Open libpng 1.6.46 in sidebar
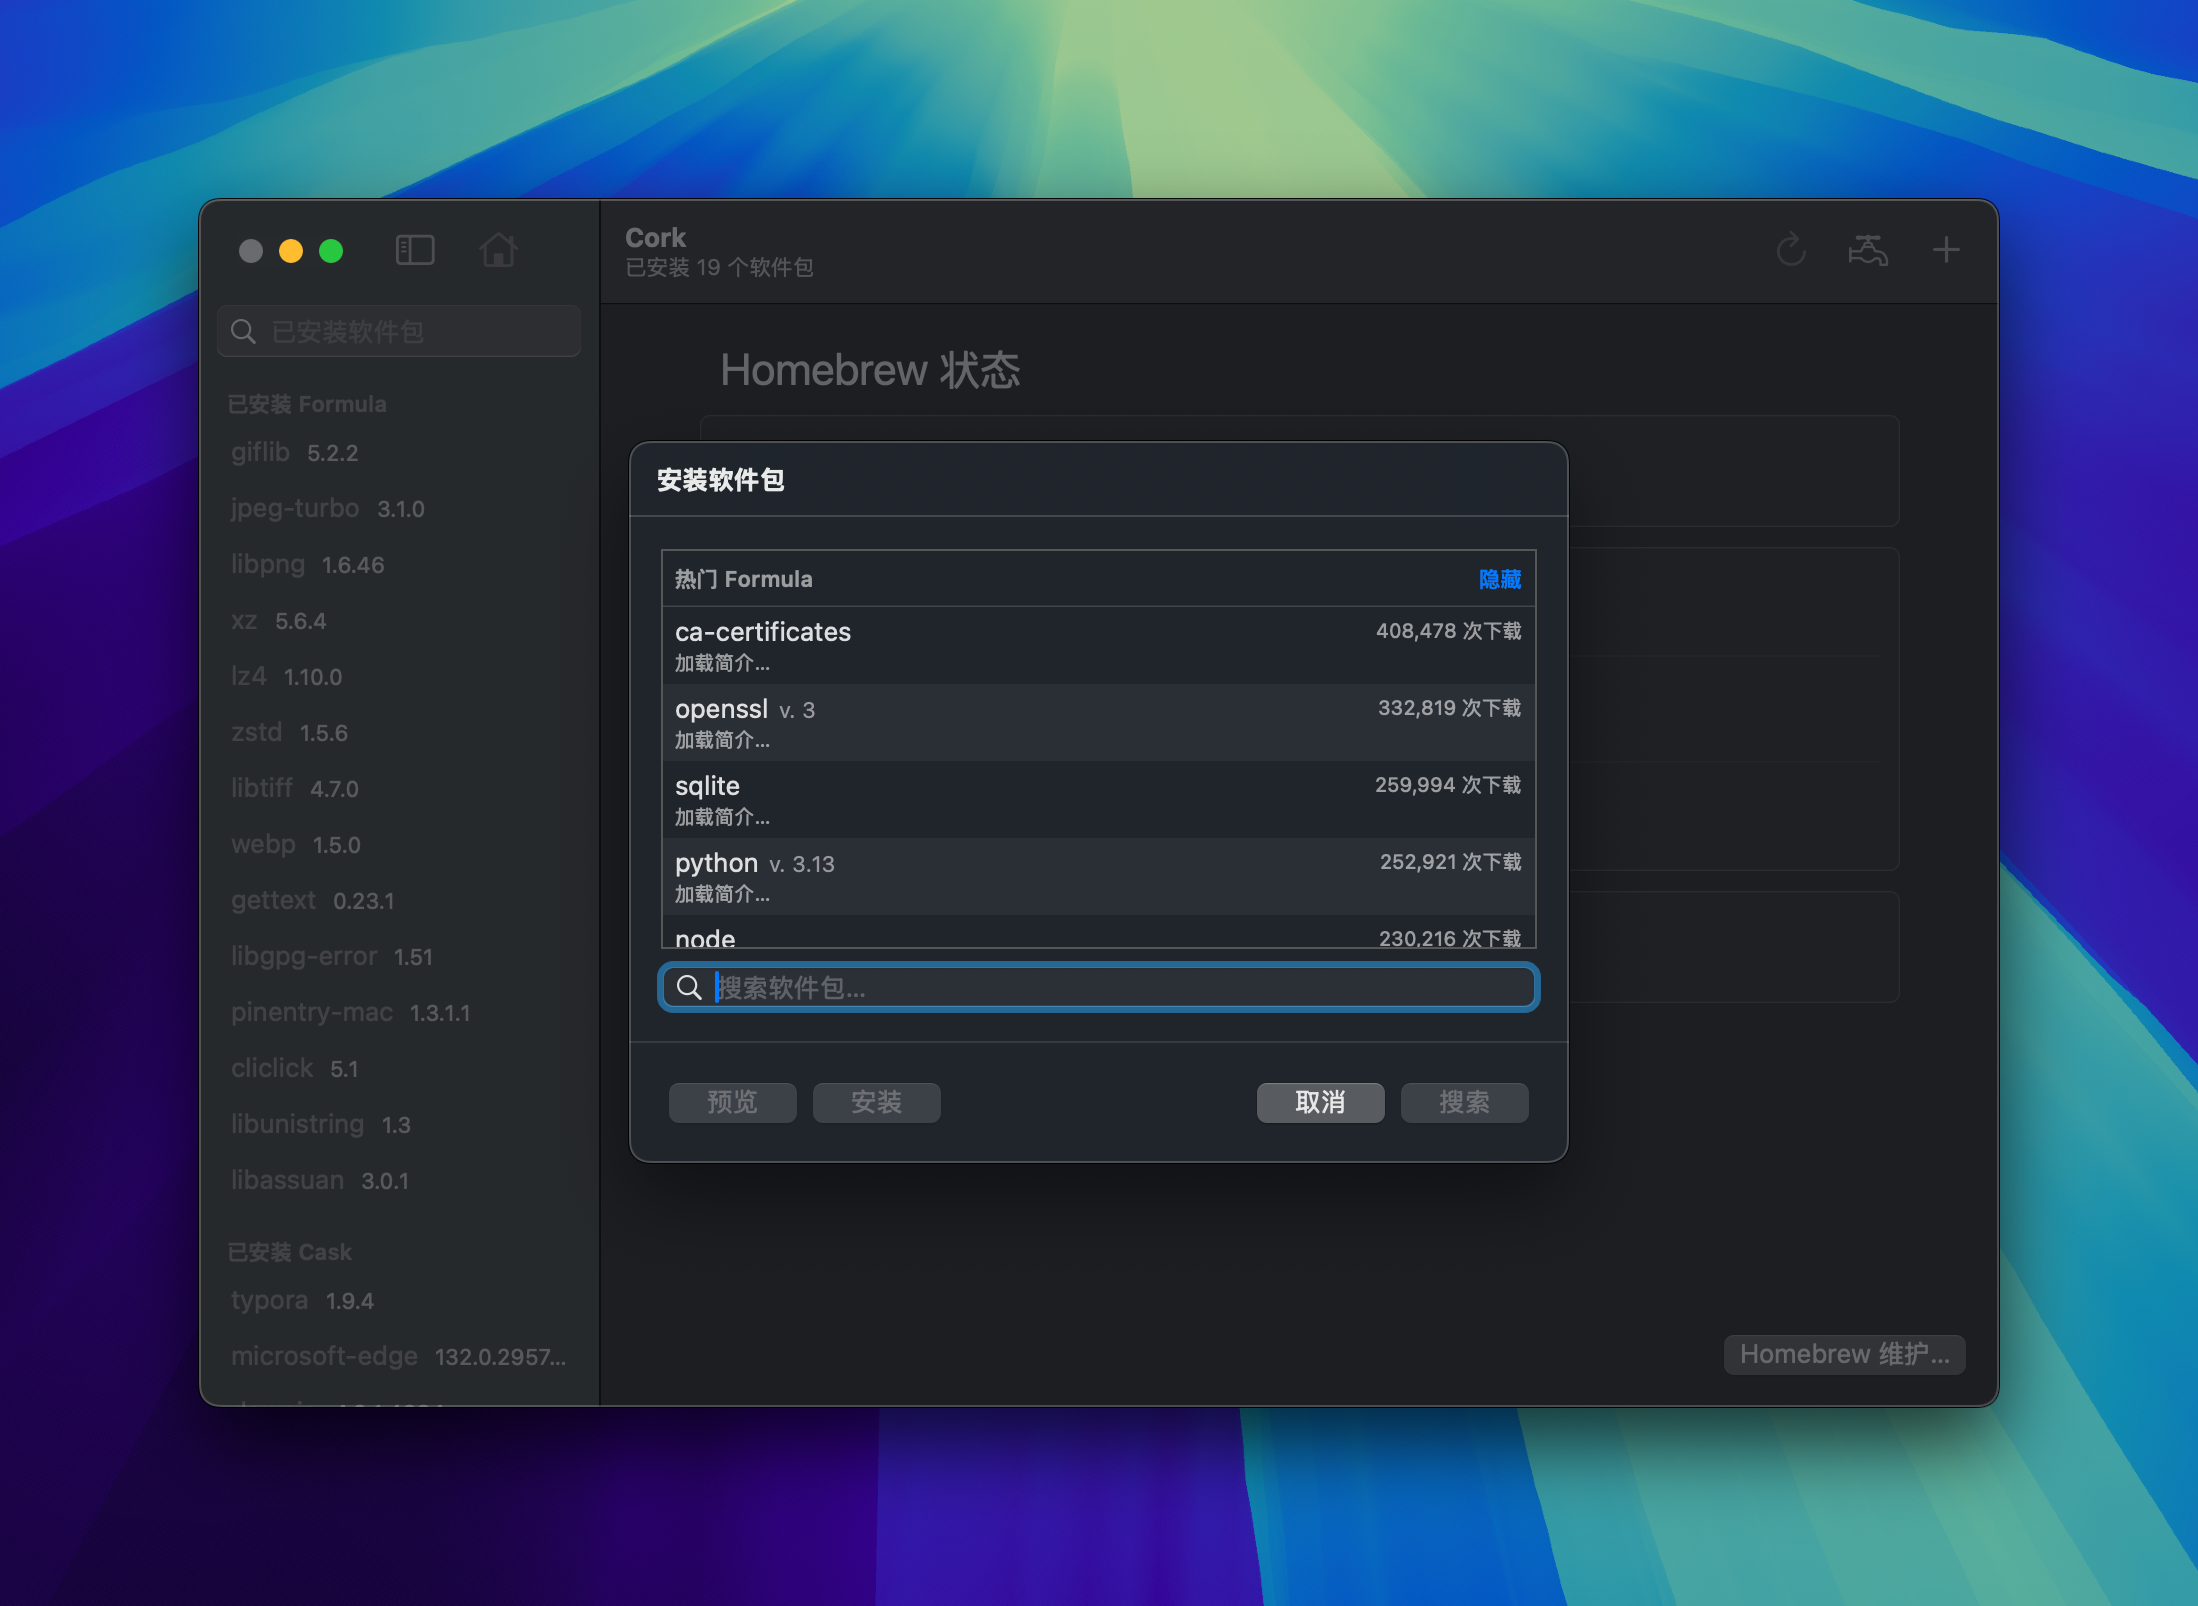Image resolution: width=2198 pixels, height=1606 pixels. pyautogui.click(x=399, y=565)
